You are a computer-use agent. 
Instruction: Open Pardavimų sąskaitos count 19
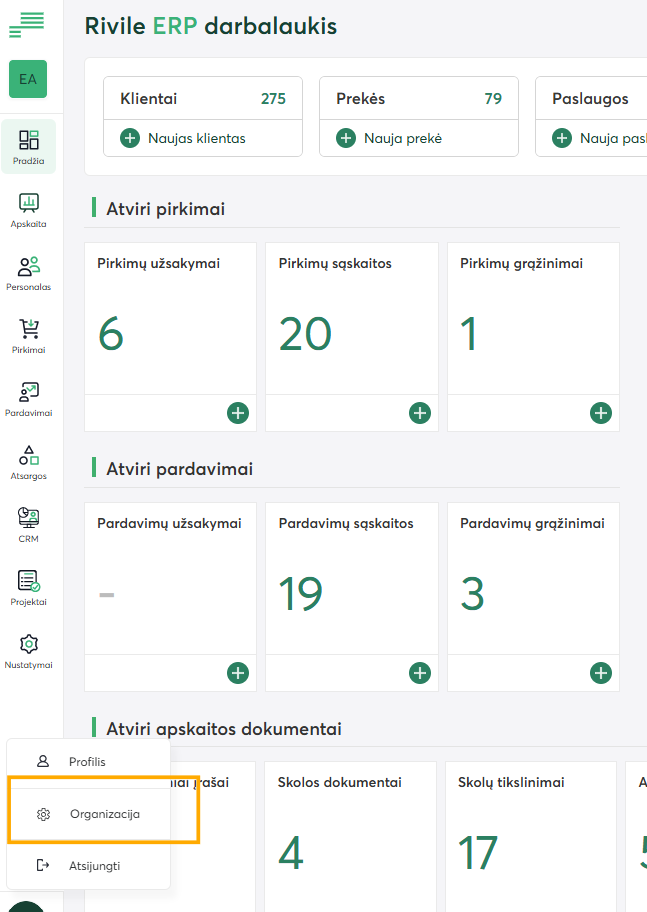[300, 594]
